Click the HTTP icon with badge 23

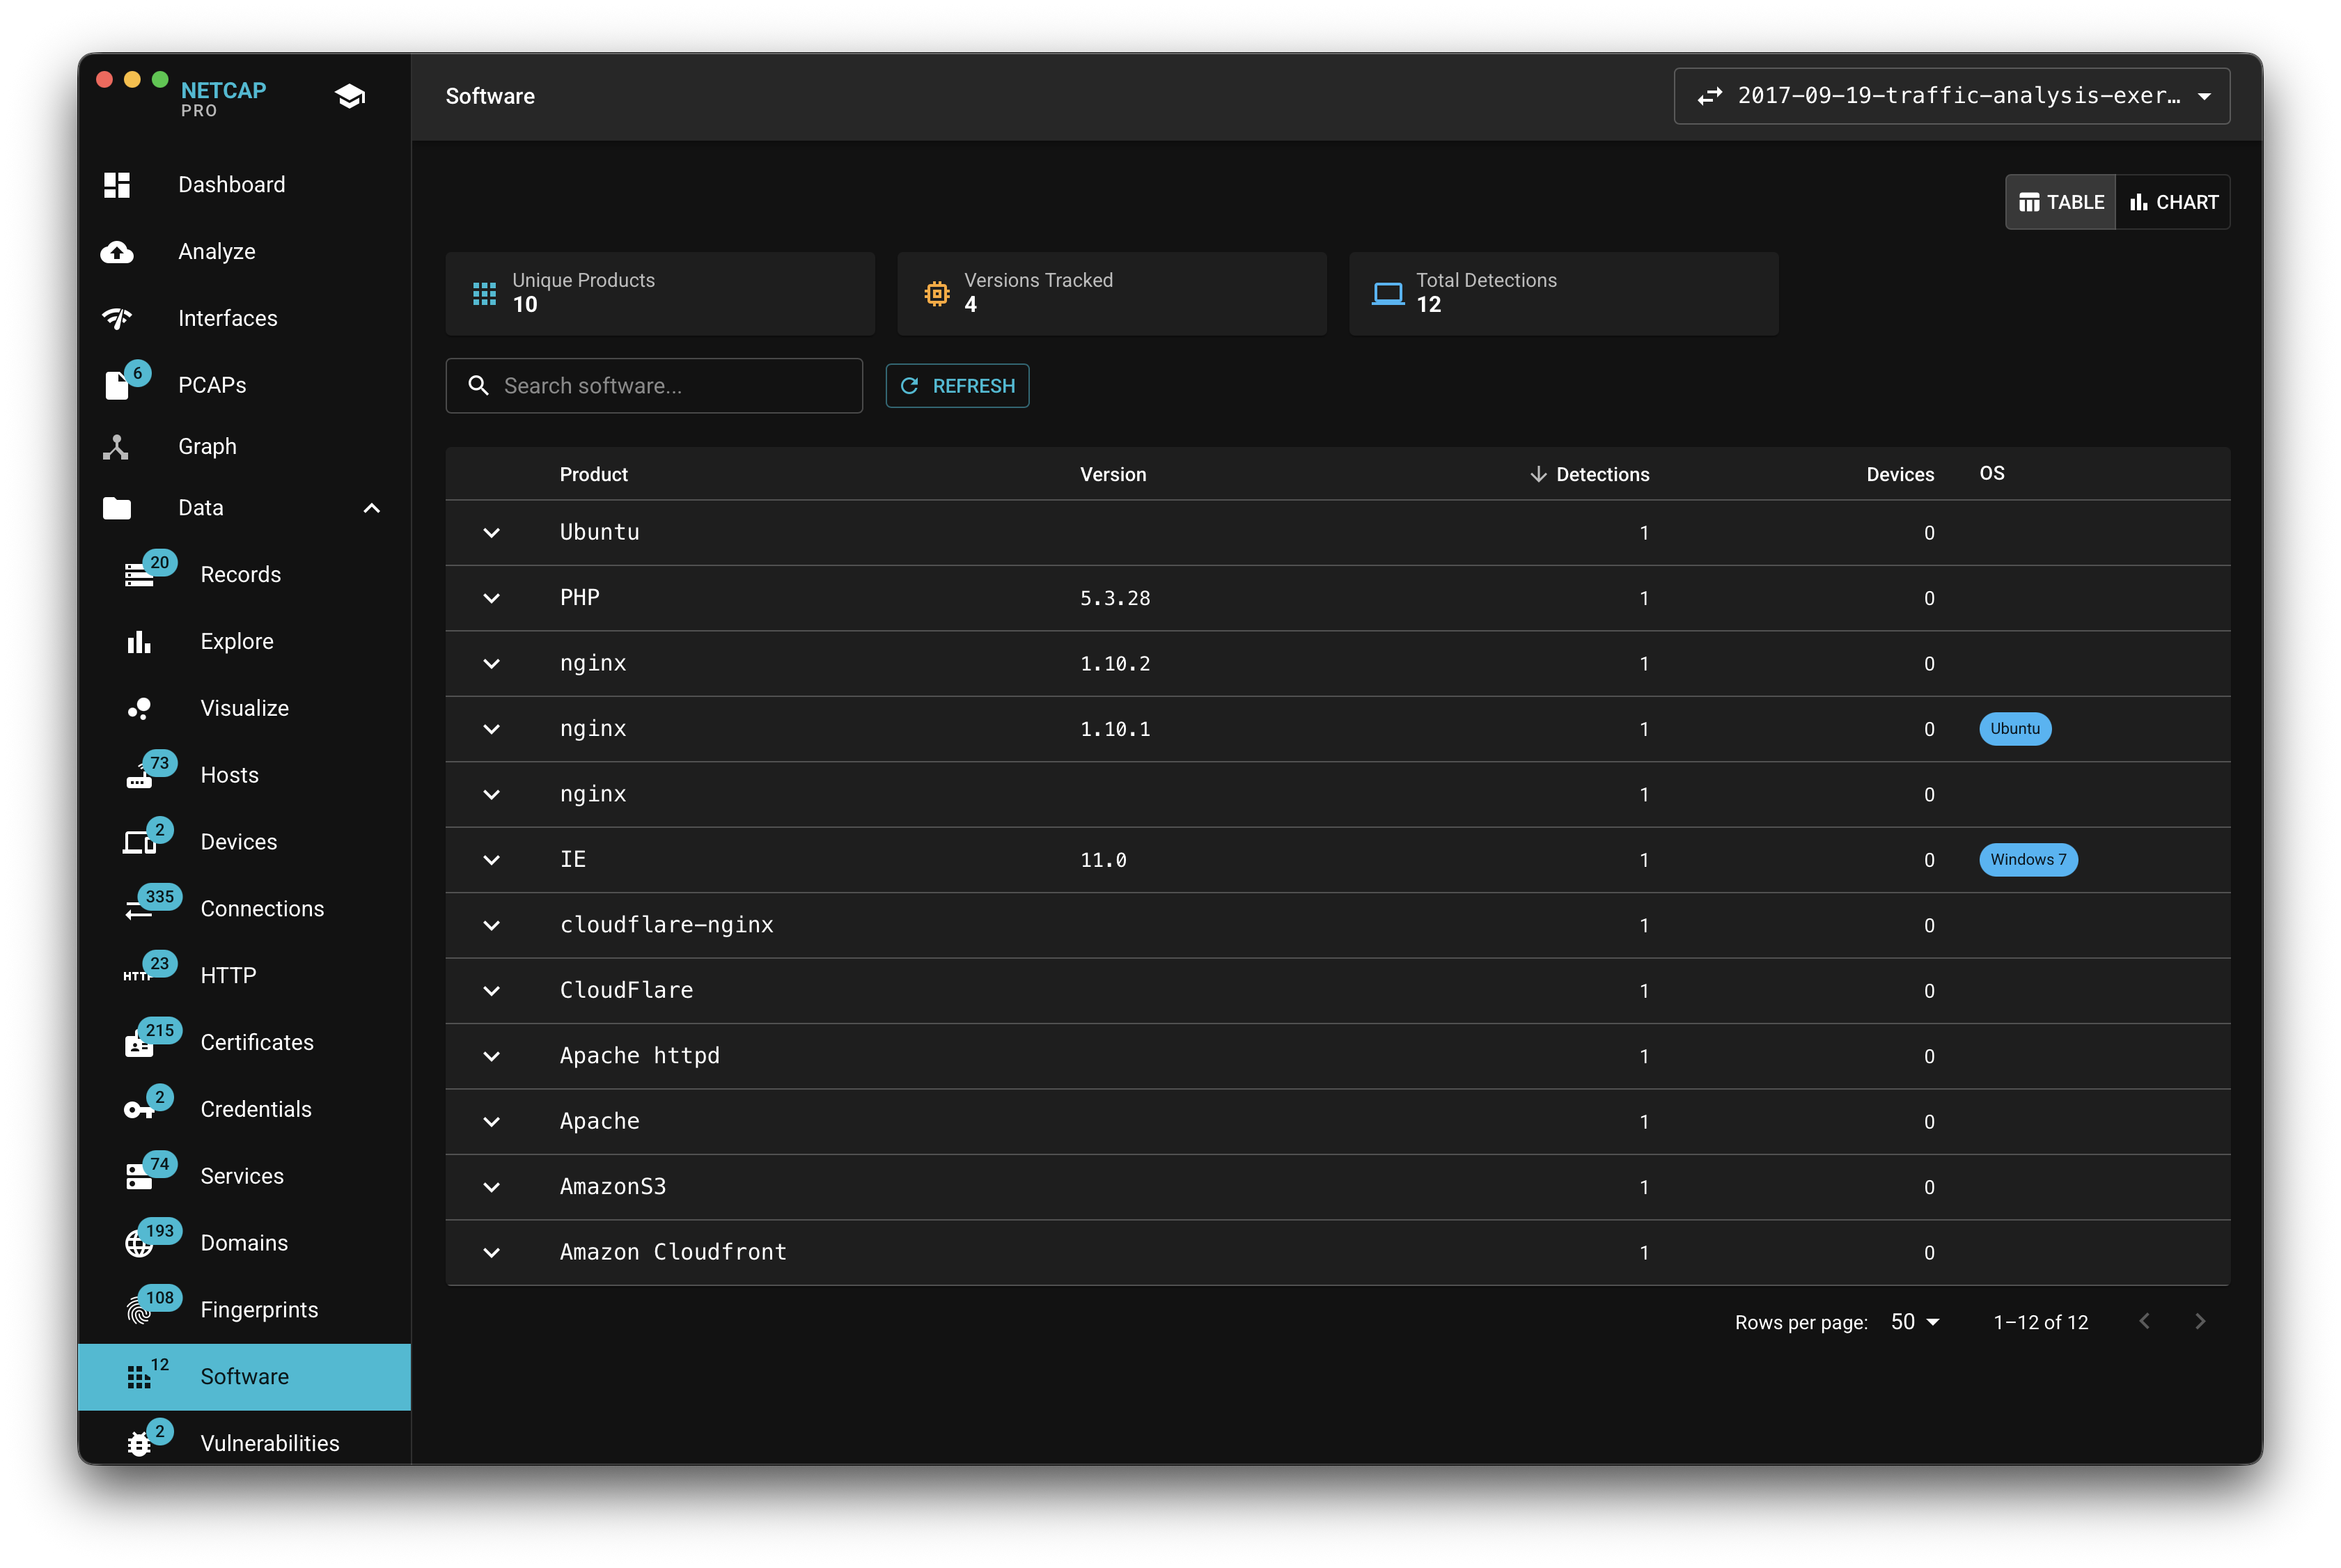click(137, 975)
